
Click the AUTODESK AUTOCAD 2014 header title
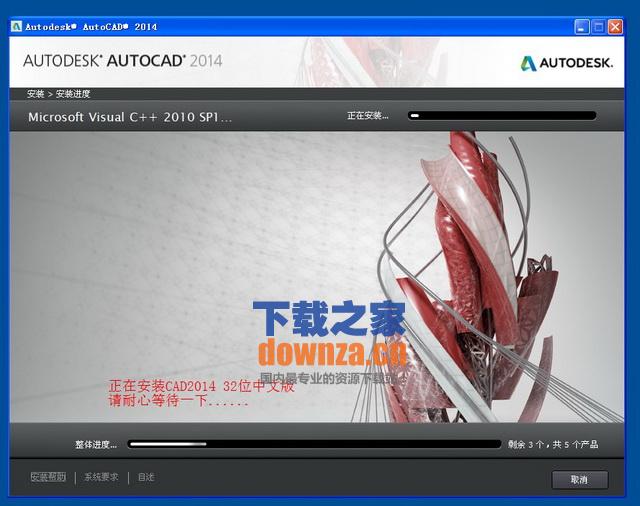(122, 61)
